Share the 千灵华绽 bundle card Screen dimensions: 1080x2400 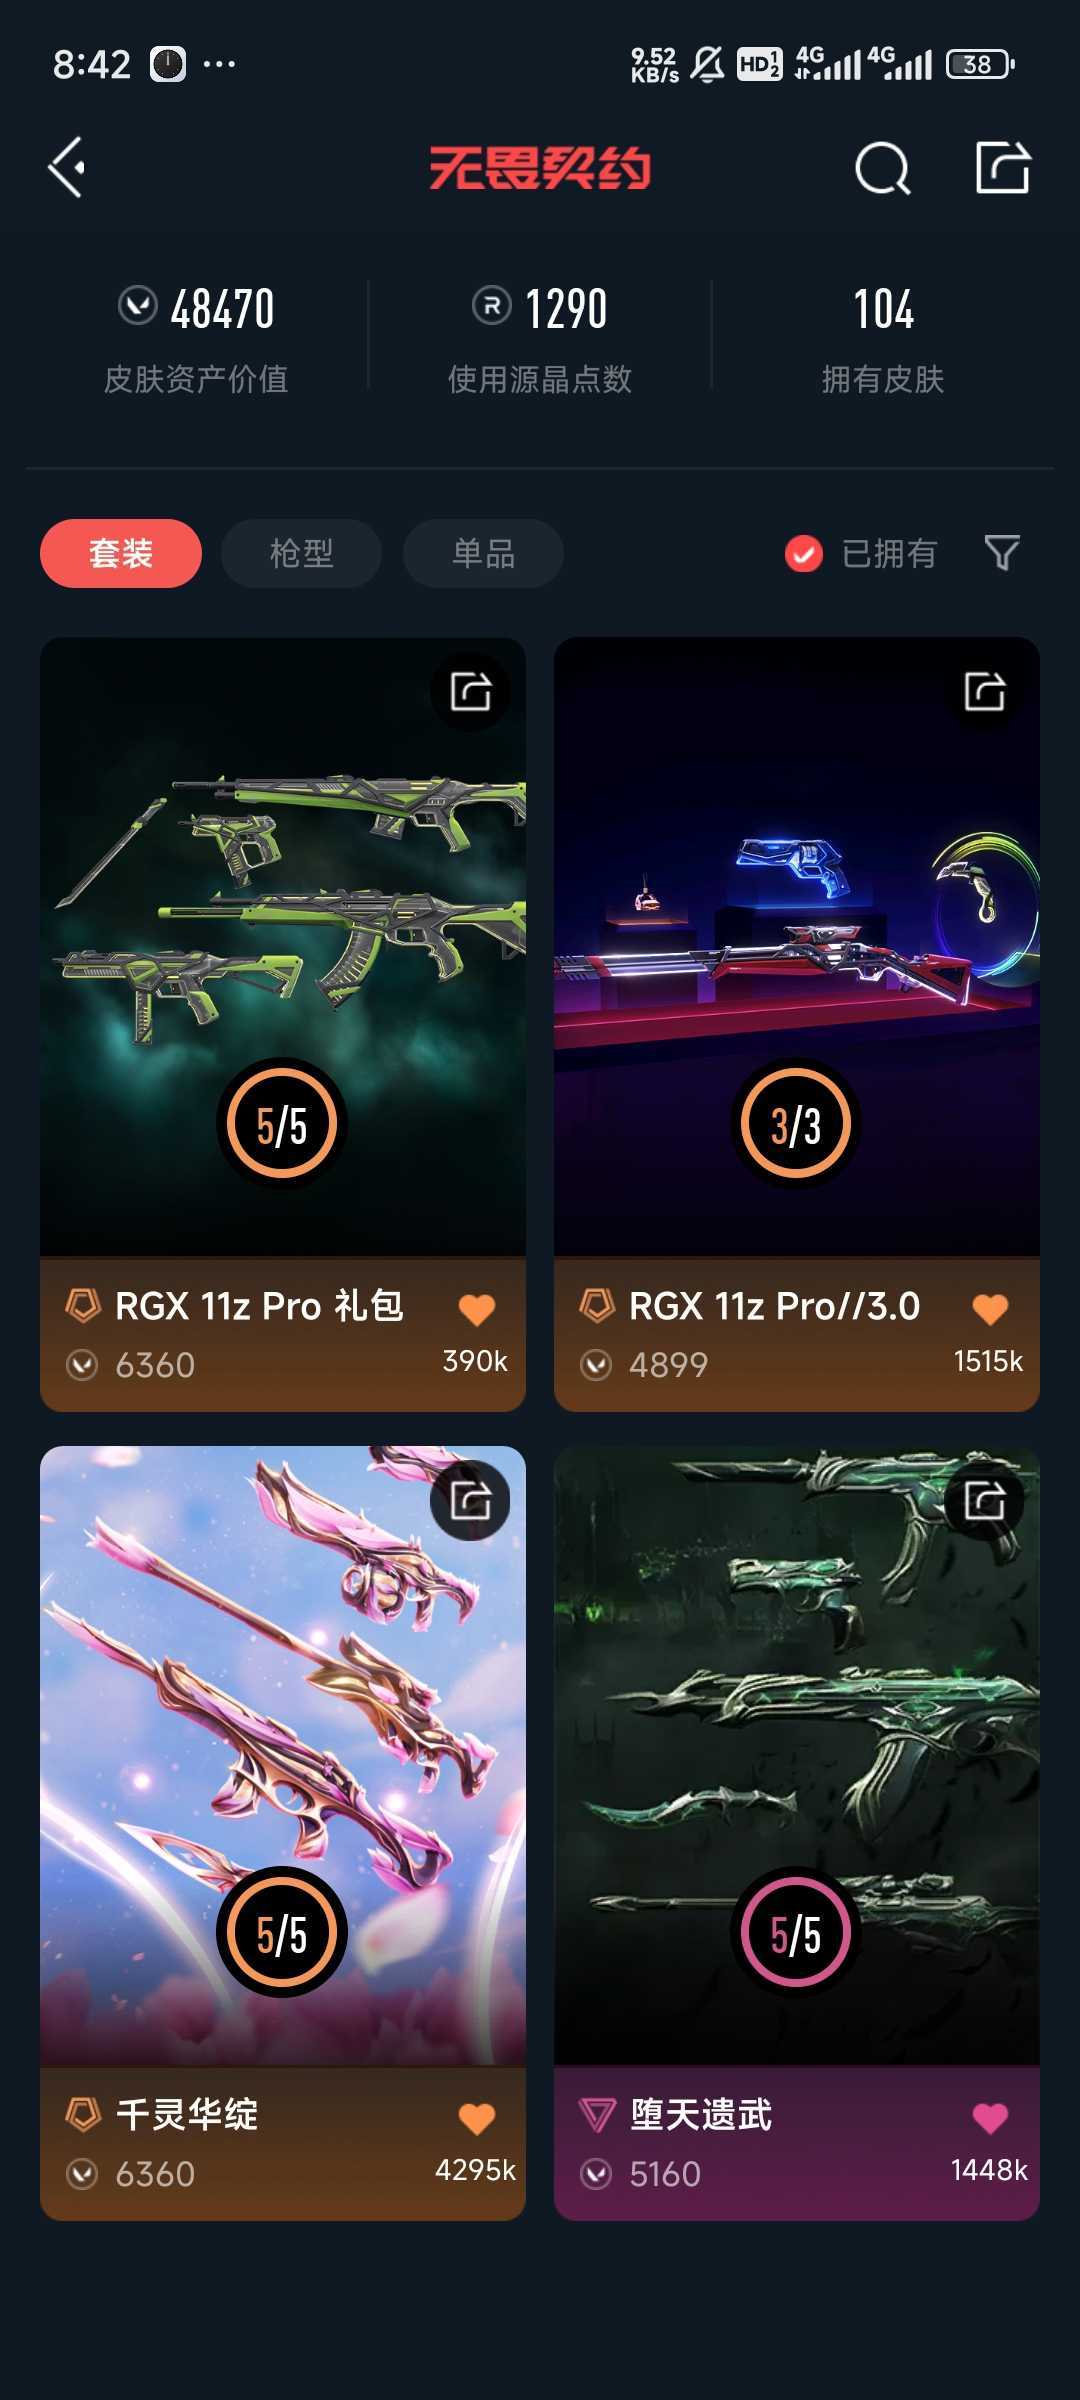pyautogui.click(x=470, y=1500)
